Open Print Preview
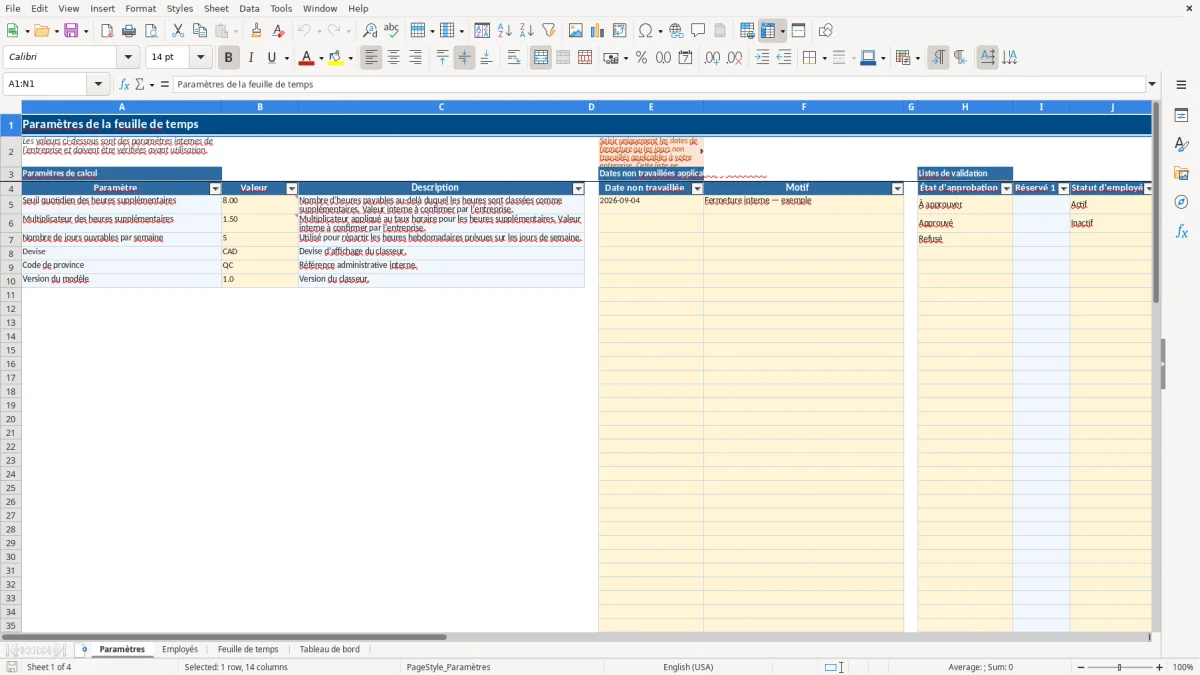The image size is (1200, 675). 151,31
